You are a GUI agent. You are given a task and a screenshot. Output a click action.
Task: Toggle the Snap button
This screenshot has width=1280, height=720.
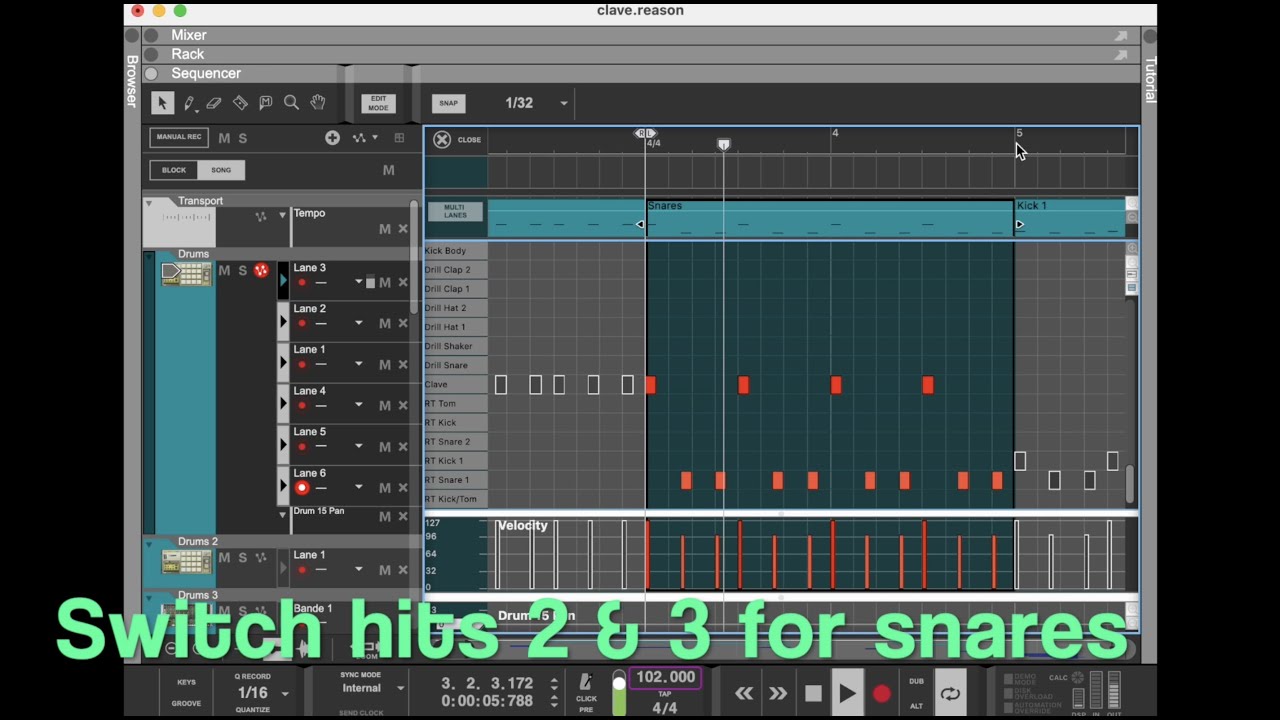[448, 103]
